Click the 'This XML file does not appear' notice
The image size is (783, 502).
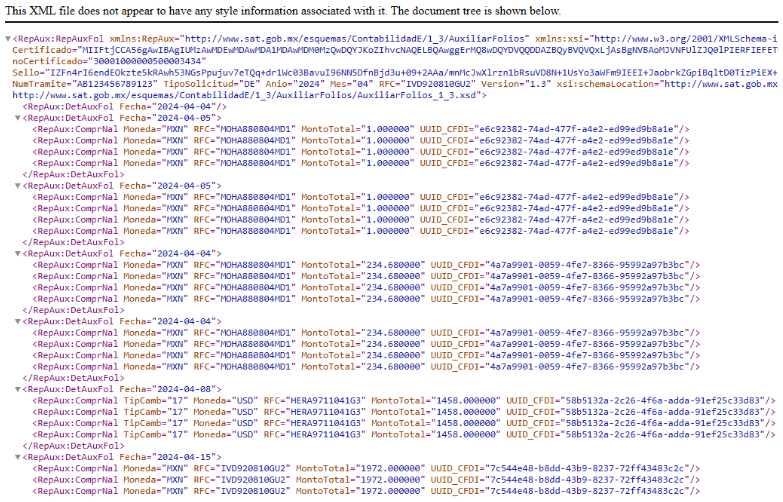click(269, 9)
